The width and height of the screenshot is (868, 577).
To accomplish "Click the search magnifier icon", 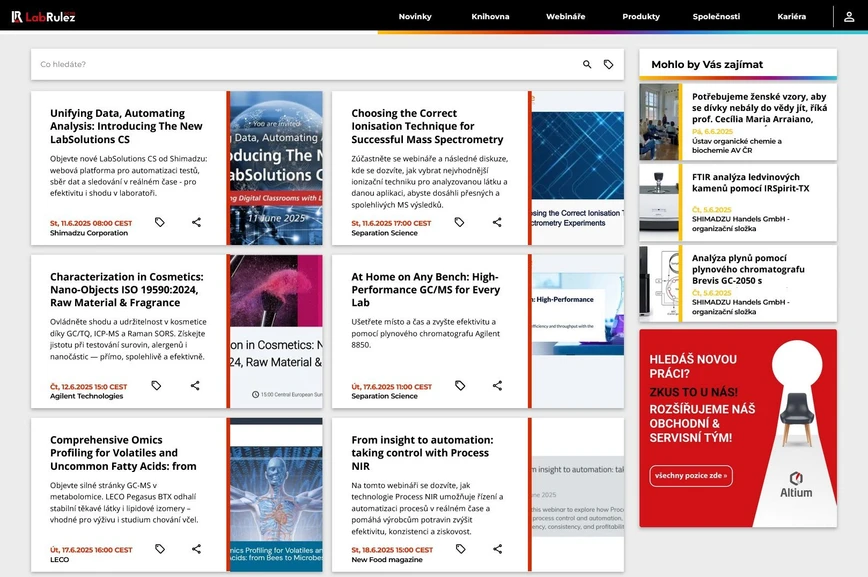I will 587,63.
